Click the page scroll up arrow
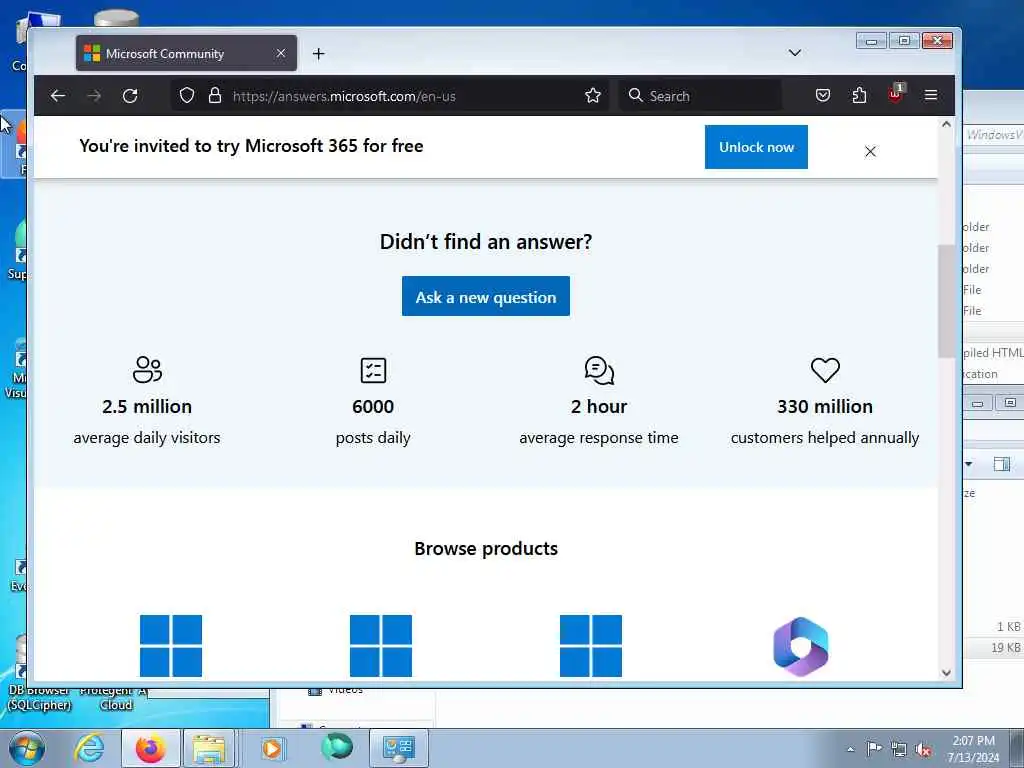This screenshot has height=768, width=1024. click(x=946, y=124)
